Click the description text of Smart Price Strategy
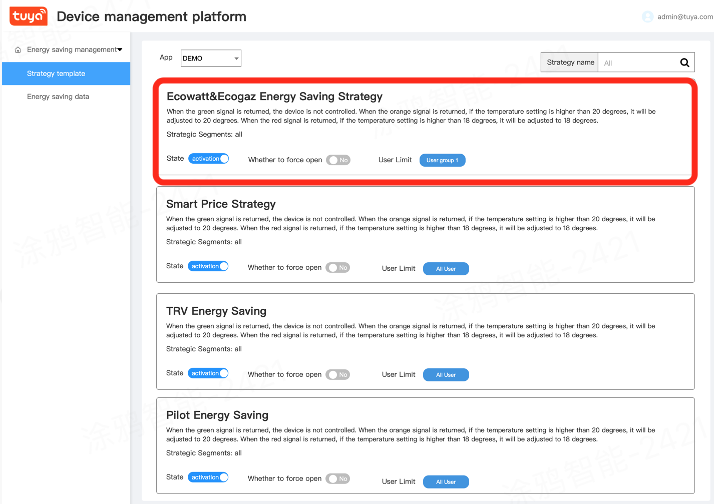714x504 pixels. 411,224
